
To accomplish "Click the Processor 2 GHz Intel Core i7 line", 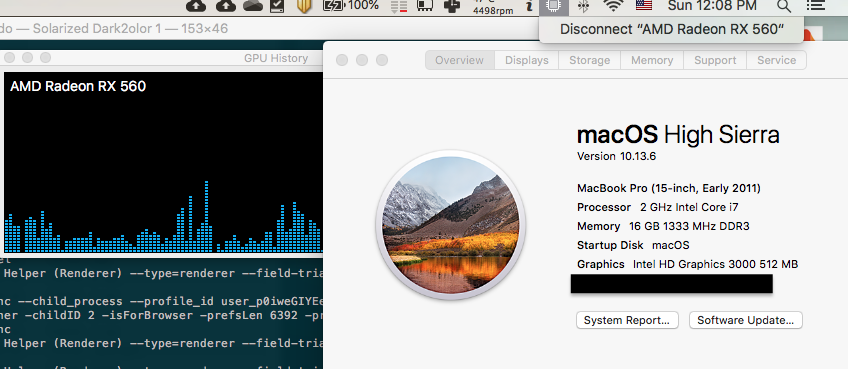I will point(658,207).
